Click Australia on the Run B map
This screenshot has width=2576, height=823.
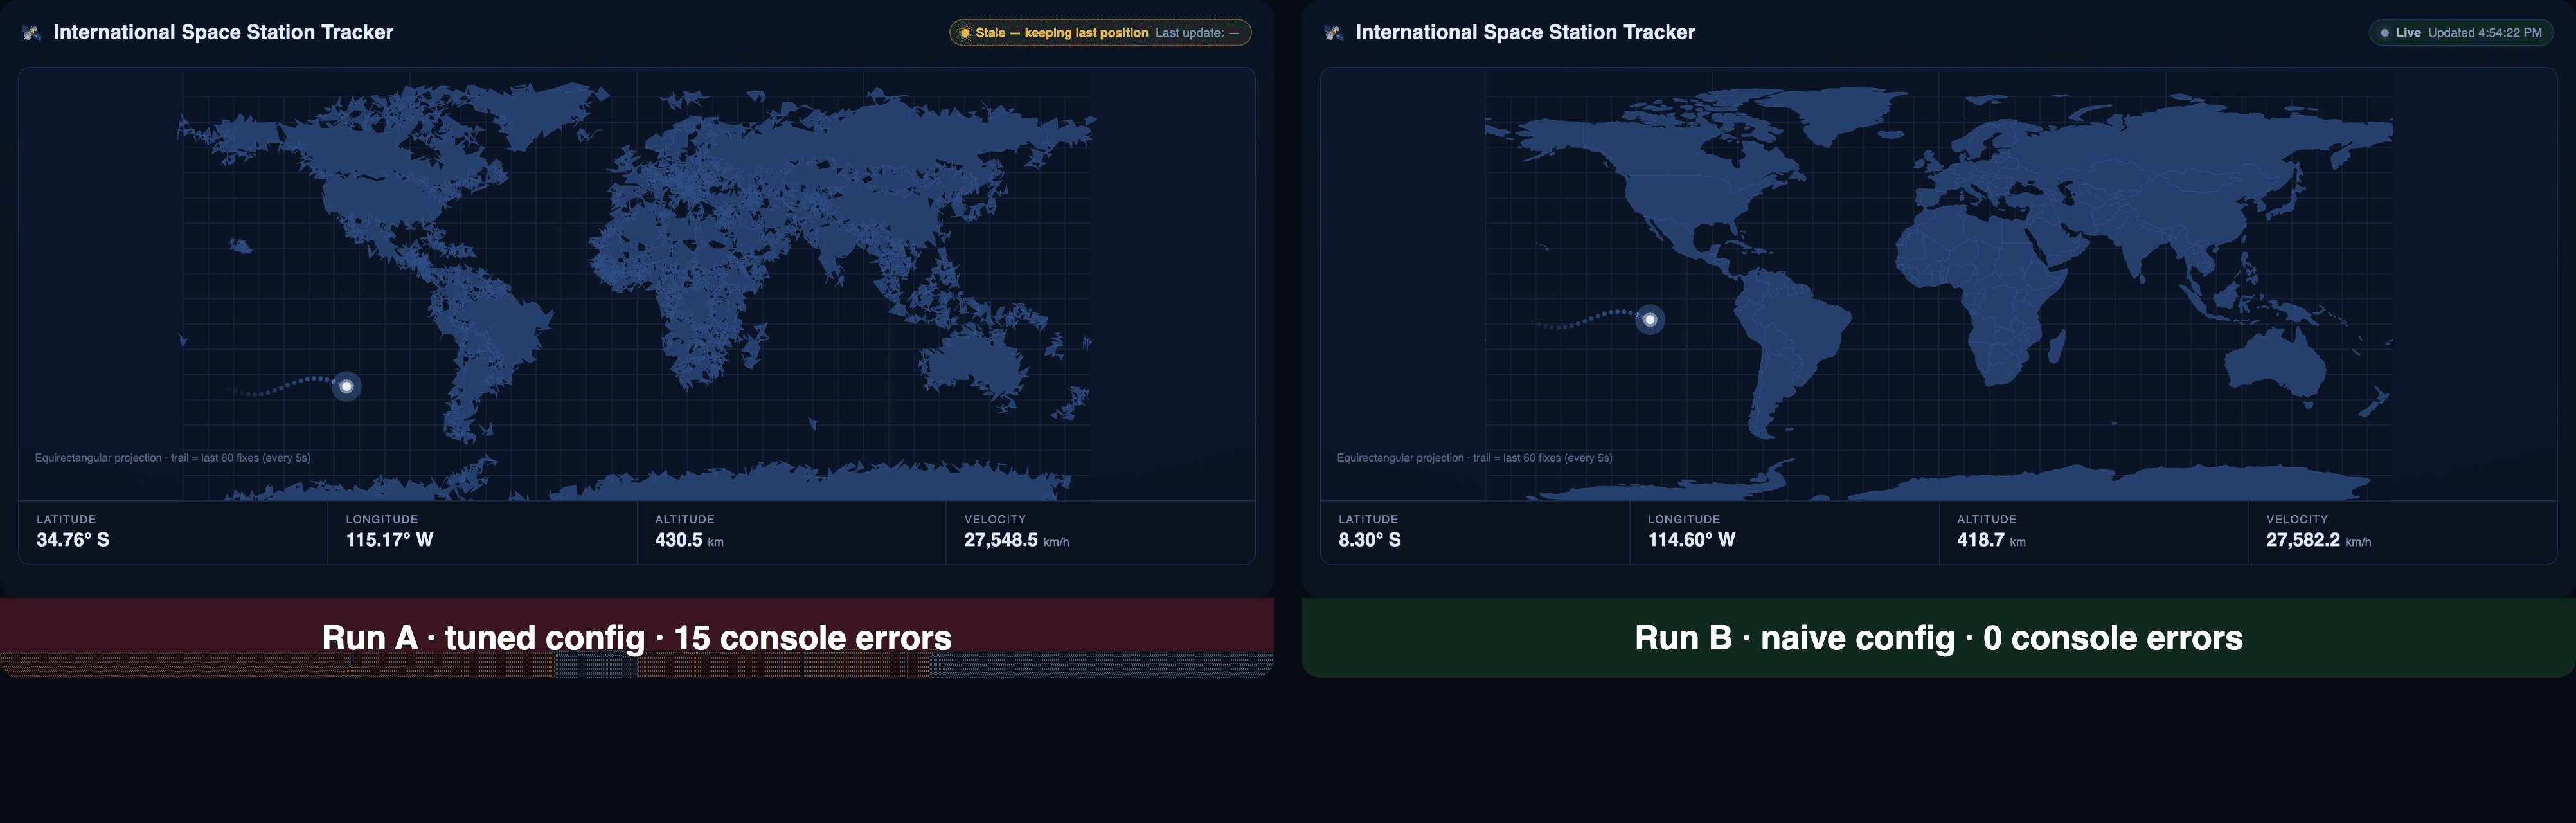point(2275,365)
